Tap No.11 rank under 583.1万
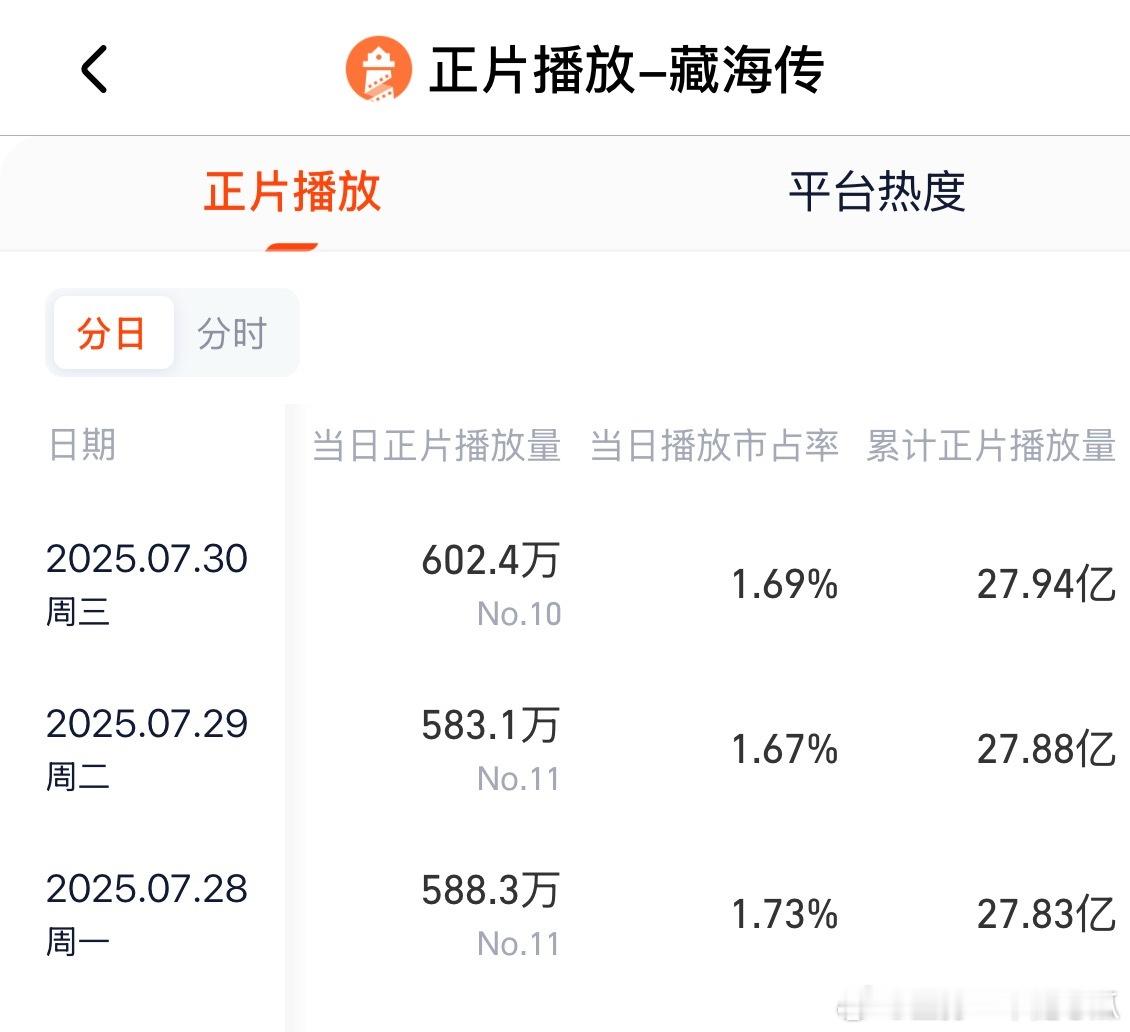1130x1032 pixels. click(519, 779)
